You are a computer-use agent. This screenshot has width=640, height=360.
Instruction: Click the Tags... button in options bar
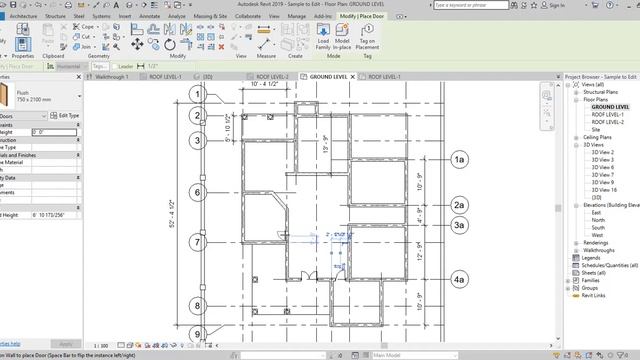(x=100, y=66)
